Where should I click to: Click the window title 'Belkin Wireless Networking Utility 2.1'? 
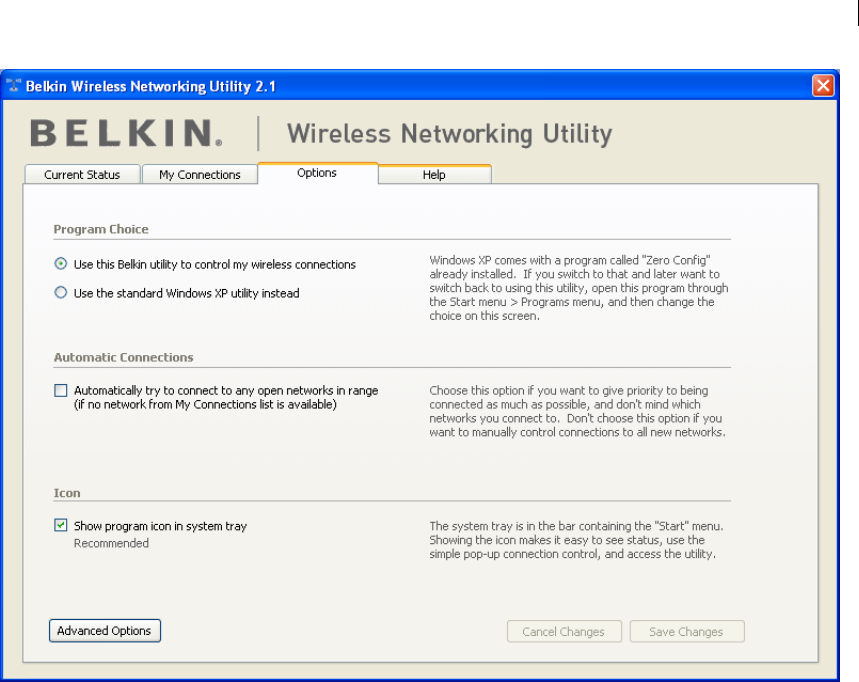coord(151,87)
